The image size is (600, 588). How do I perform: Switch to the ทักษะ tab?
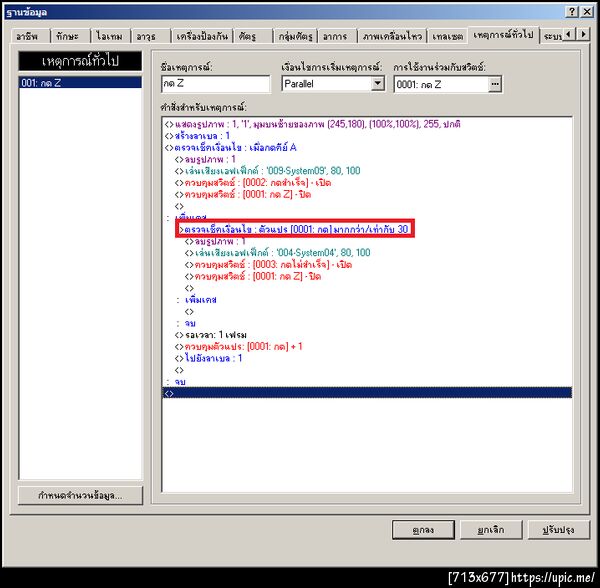69,36
